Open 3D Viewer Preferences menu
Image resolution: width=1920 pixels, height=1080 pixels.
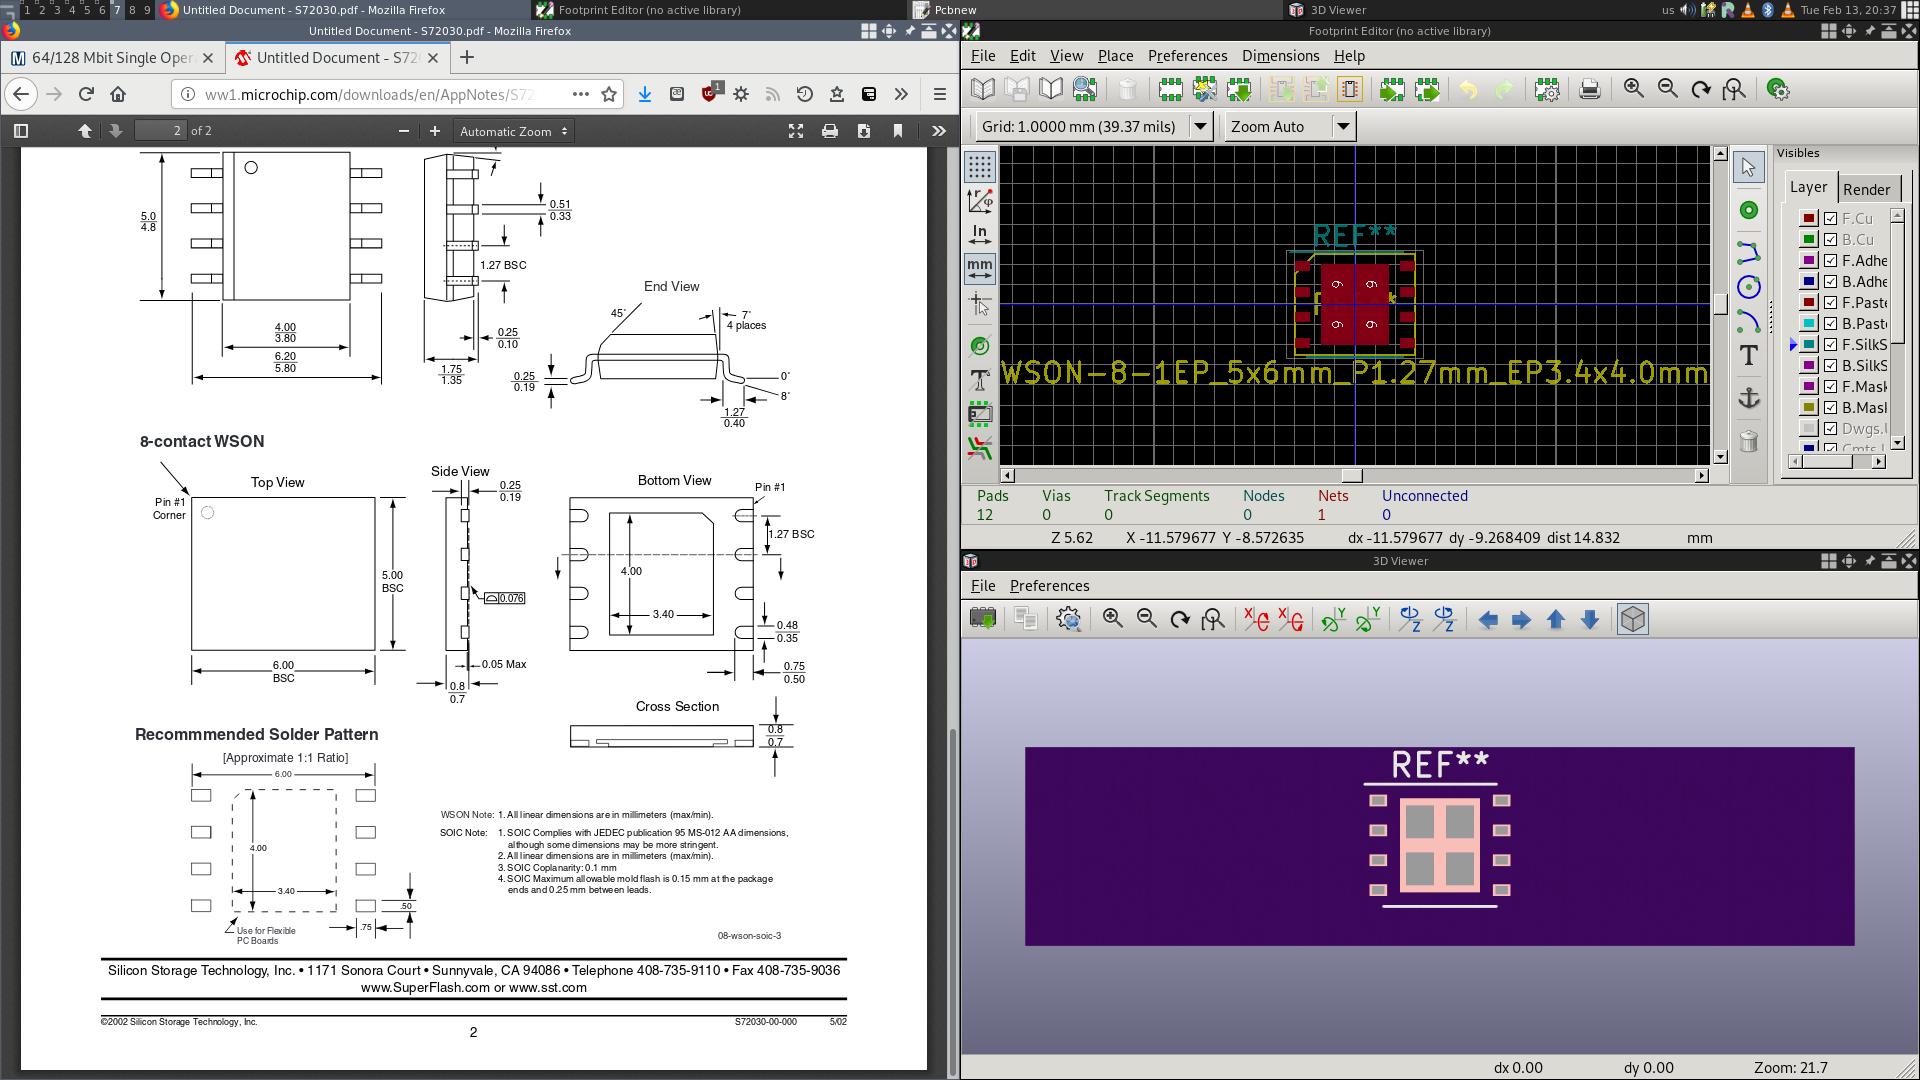tap(1049, 586)
